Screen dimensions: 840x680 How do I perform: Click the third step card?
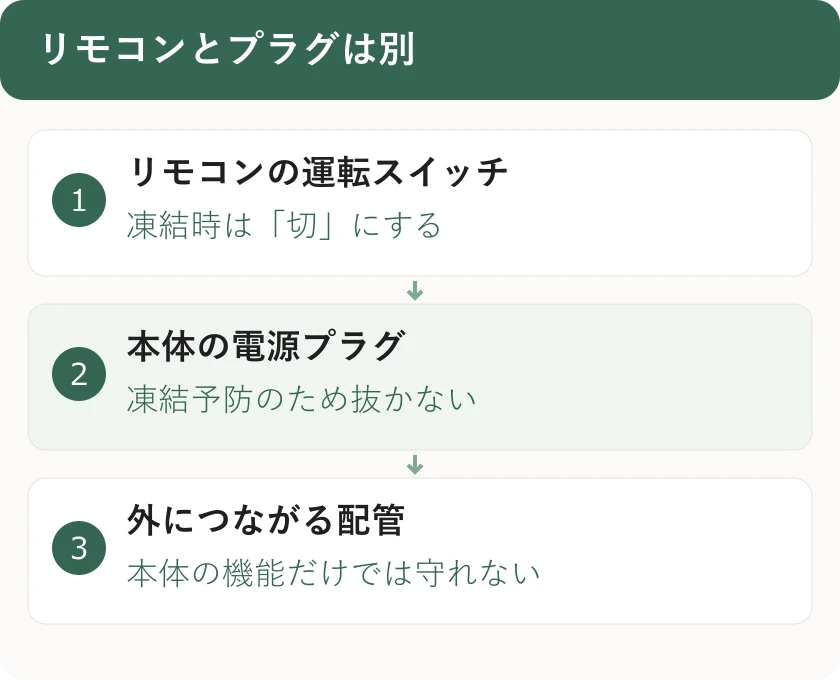pyautogui.click(x=420, y=551)
